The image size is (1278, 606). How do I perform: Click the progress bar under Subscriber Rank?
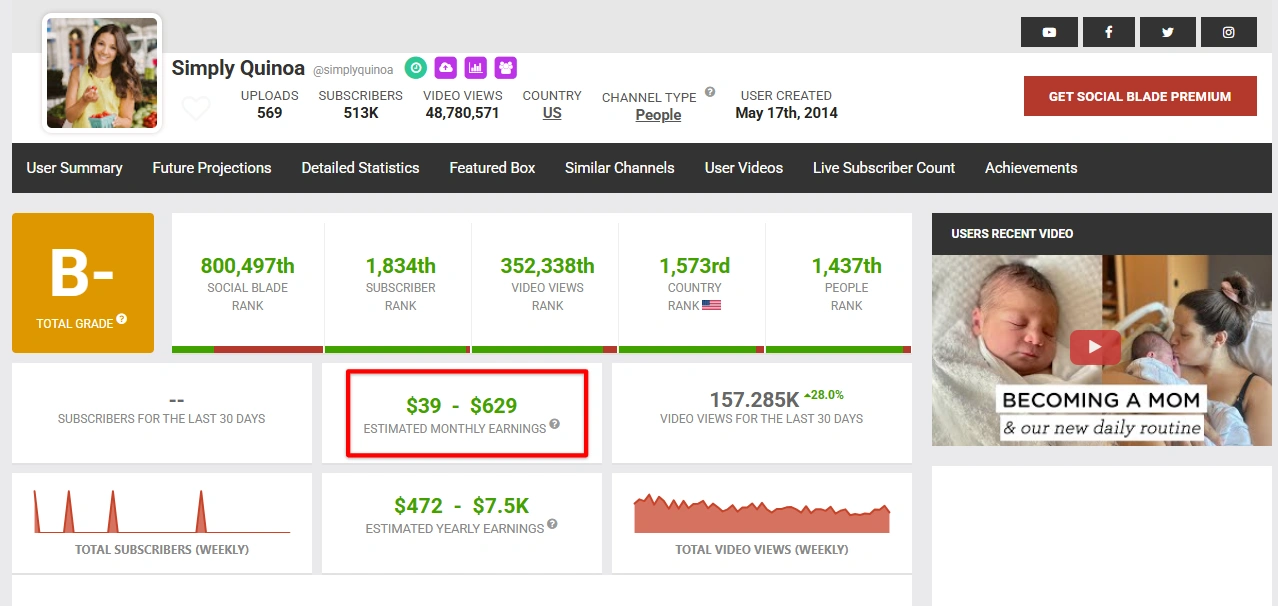(396, 349)
